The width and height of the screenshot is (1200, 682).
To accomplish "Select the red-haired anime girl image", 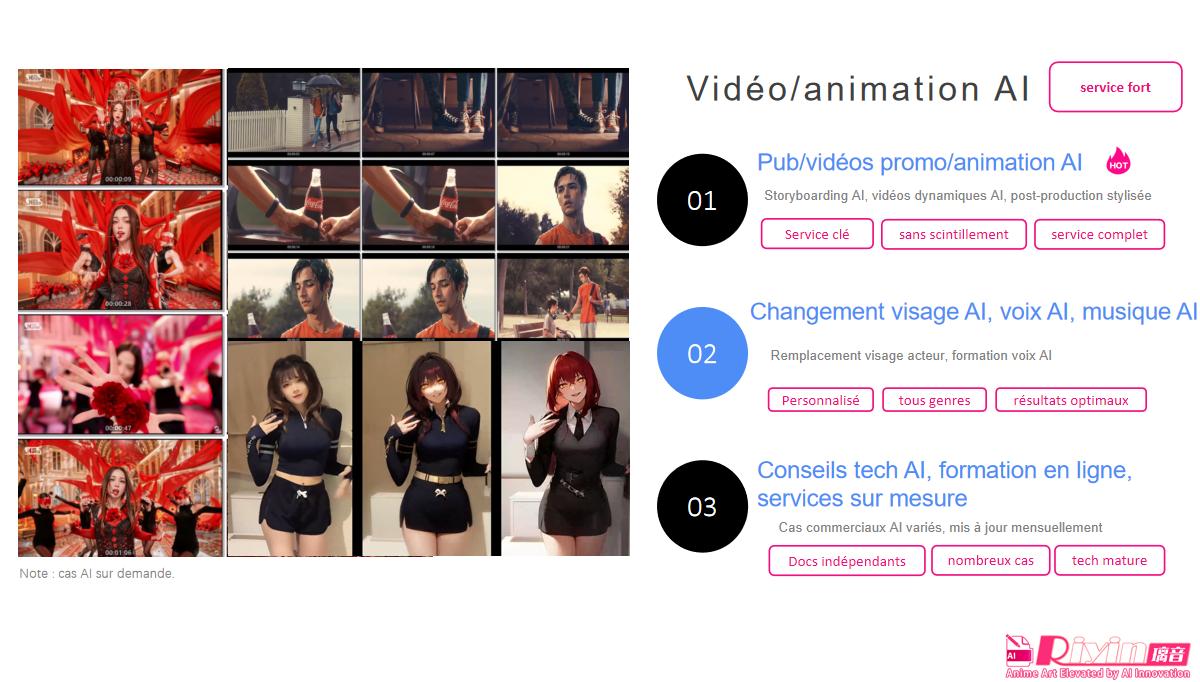I will pos(564,448).
